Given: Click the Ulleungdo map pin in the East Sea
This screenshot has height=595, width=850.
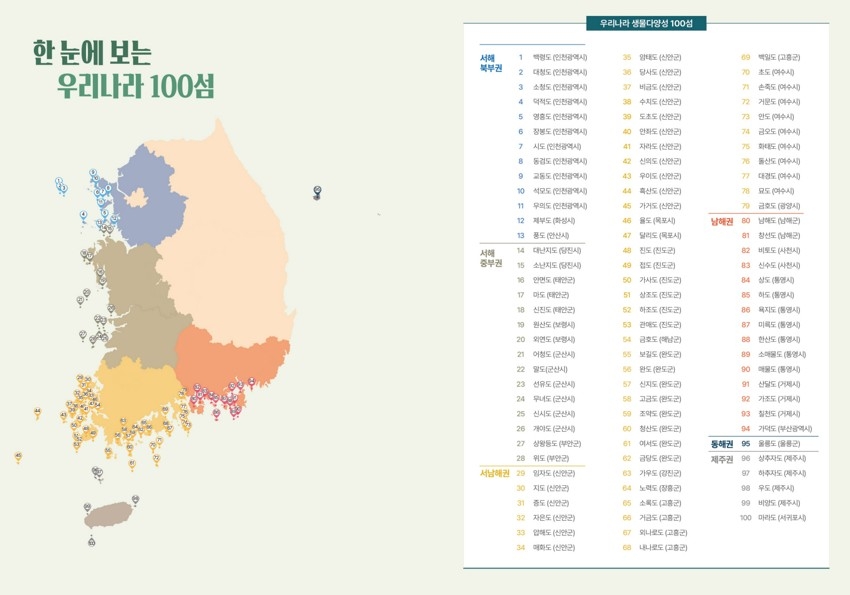Looking at the screenshot, I should (x=317, y=190).
